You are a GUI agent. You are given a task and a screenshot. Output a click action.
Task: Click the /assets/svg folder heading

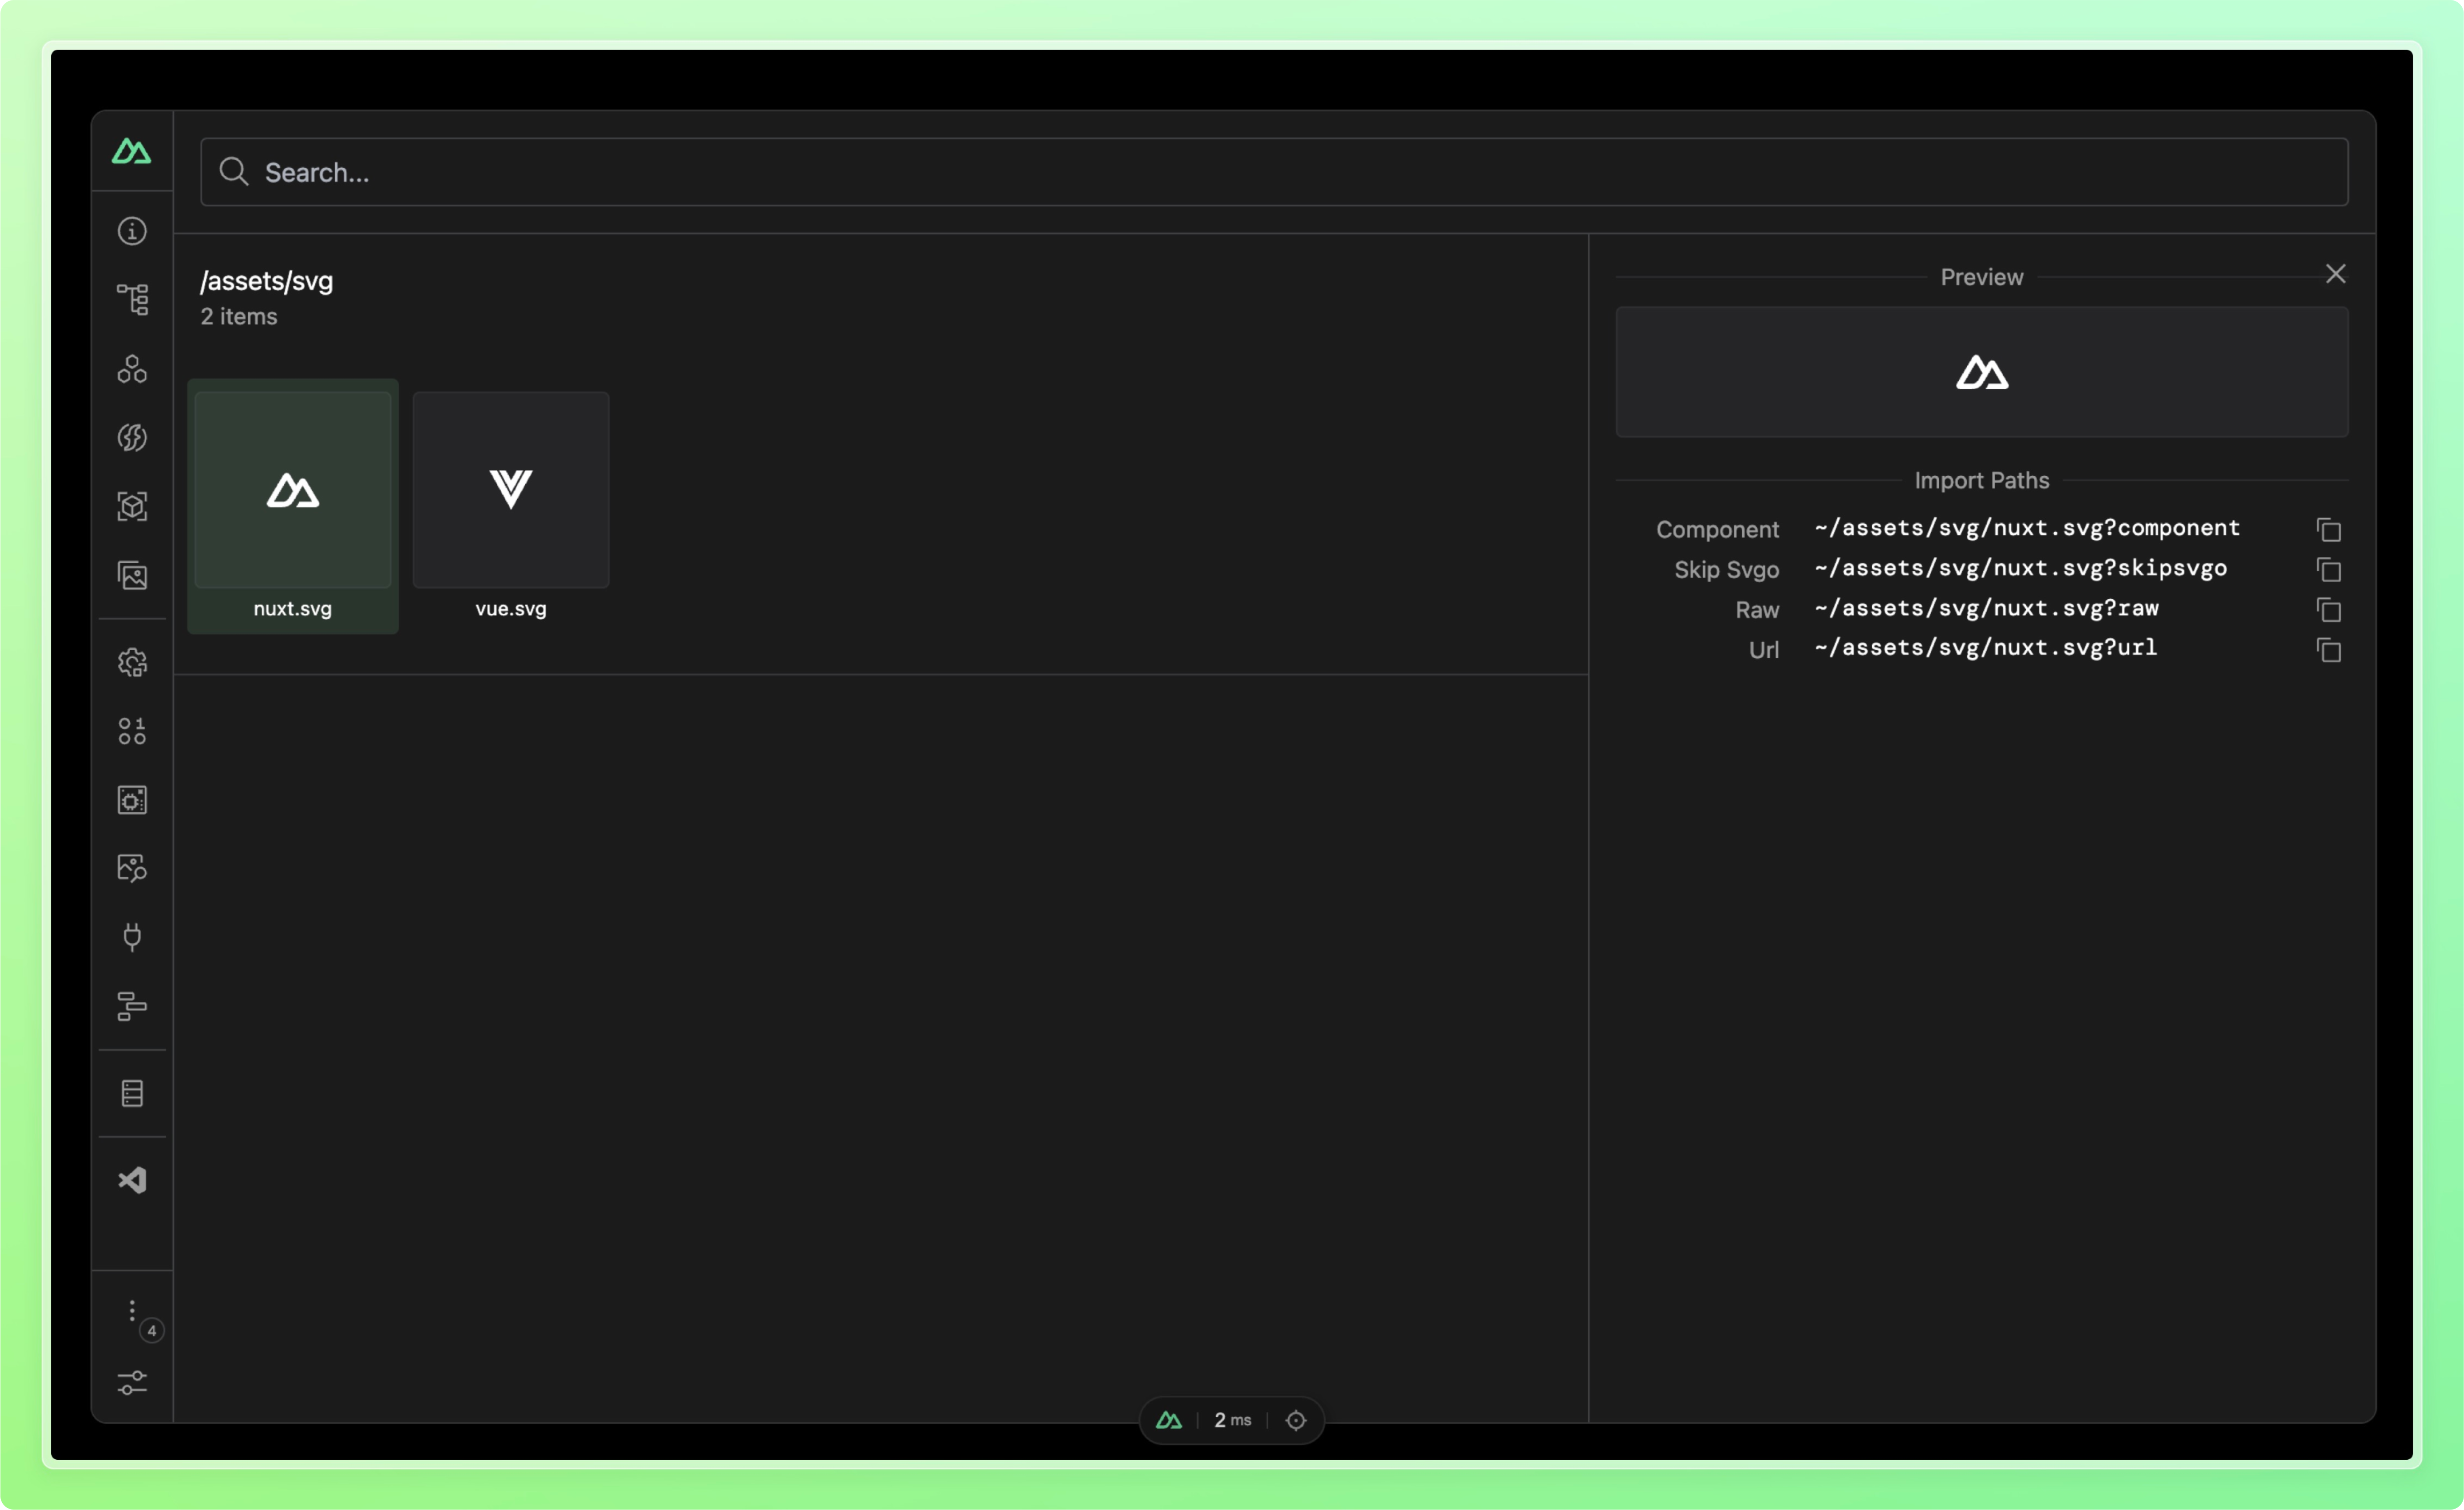point(267,281)
